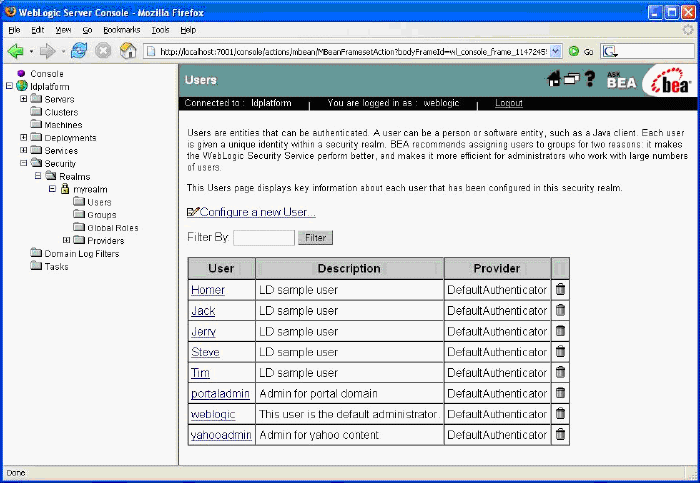Image resolution: width=700 pixels, height=483 pixels.
Task: Click the Logout link
Action: (x=508, y=103)
